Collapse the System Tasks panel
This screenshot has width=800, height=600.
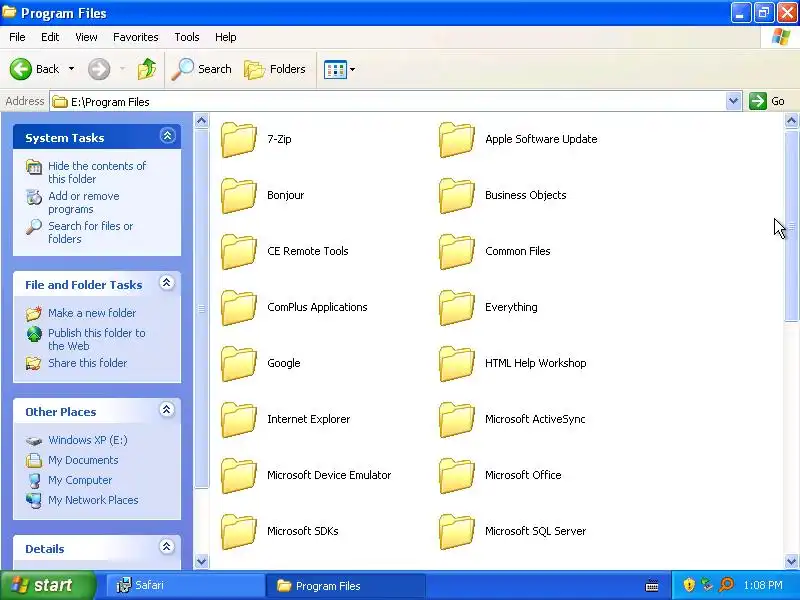[167, 136]
